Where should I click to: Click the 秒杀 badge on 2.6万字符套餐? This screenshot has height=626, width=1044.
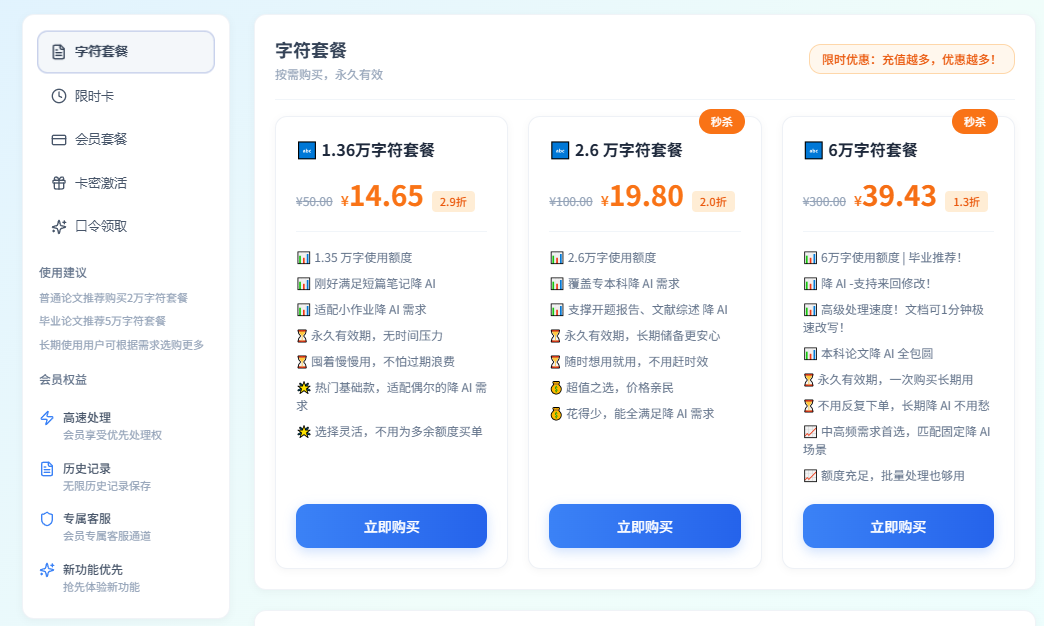tap(721, 122)
